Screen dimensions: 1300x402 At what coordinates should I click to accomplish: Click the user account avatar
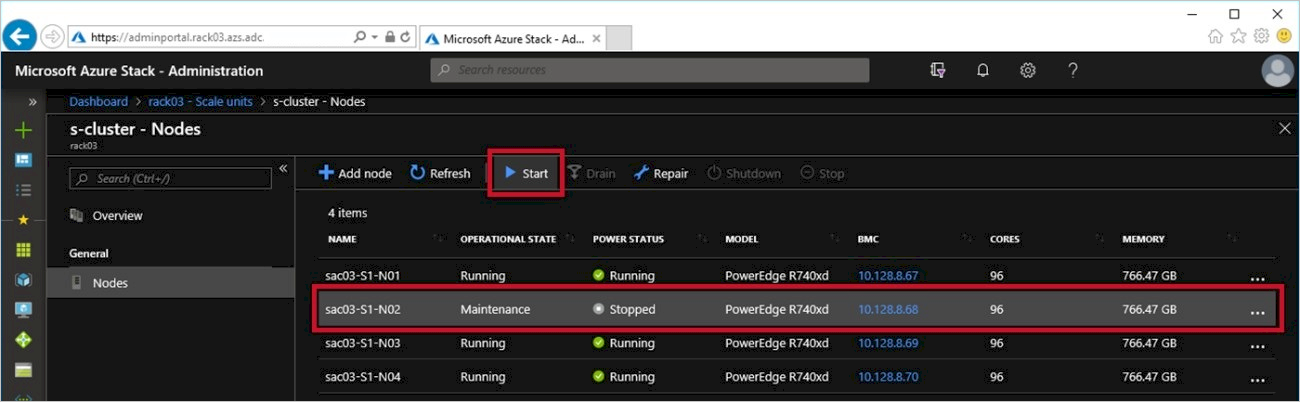pos(1278,71)
